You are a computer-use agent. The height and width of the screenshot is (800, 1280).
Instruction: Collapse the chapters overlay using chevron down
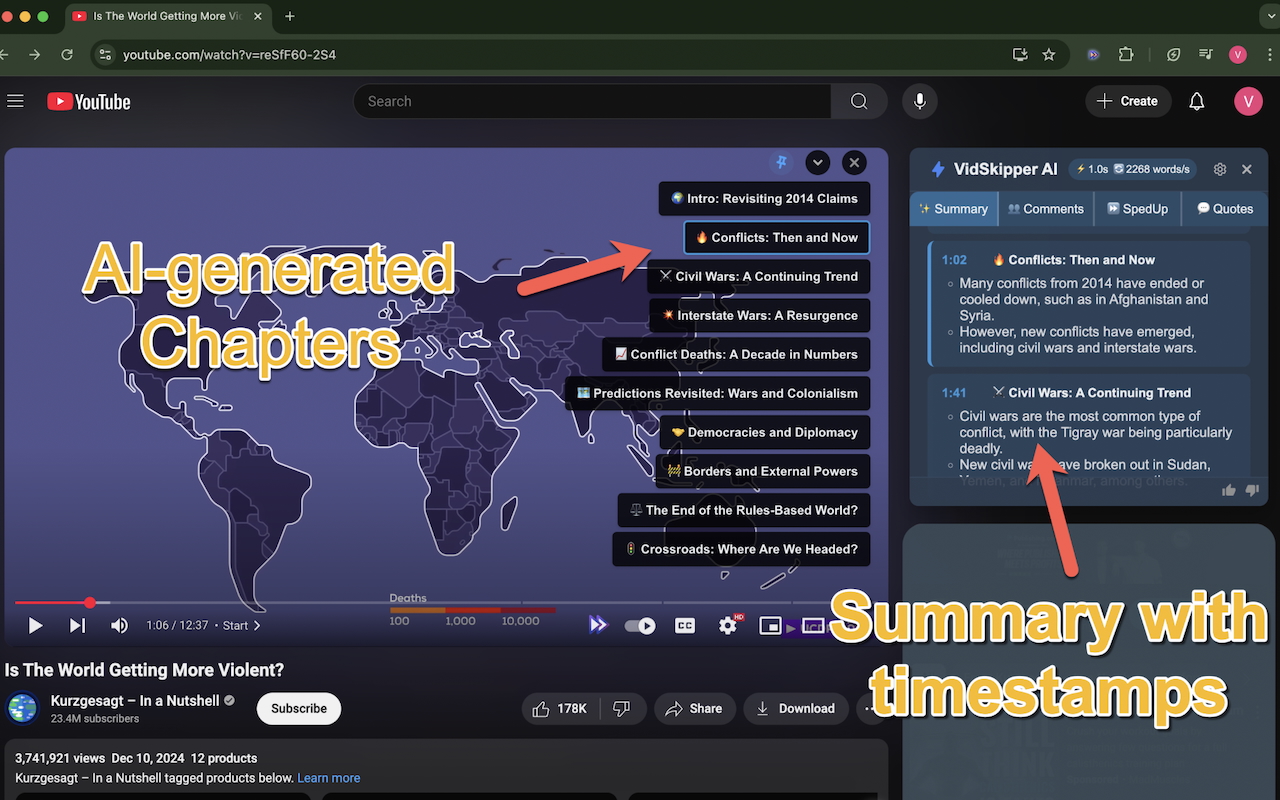[818, 162]
